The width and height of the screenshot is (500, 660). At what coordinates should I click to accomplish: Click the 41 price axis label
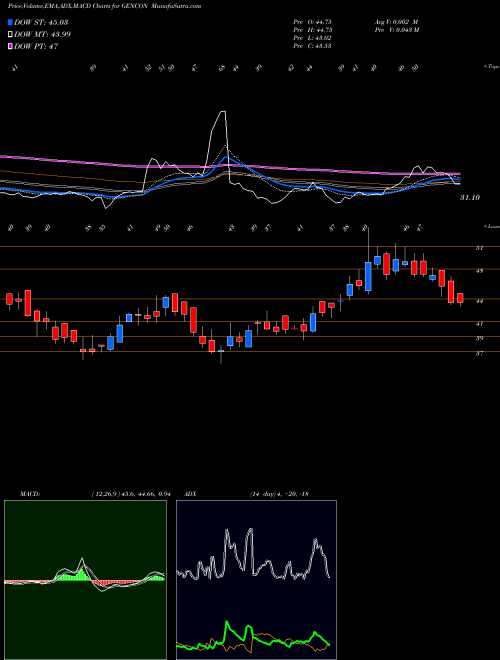479,324
